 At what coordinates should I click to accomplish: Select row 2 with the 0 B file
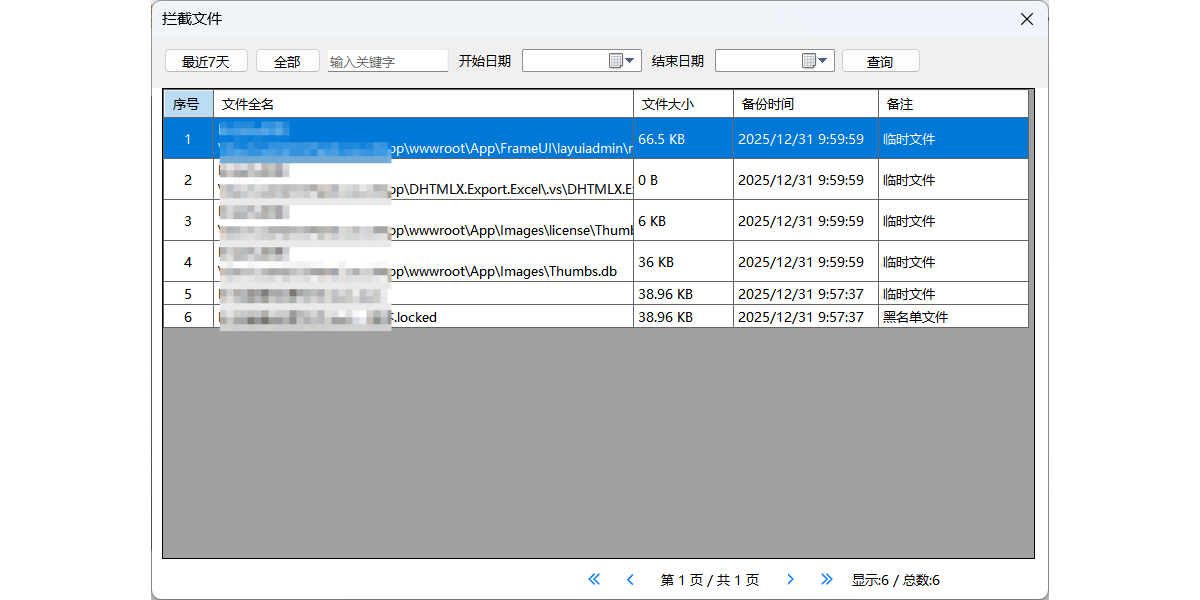[x=660, y=180]
